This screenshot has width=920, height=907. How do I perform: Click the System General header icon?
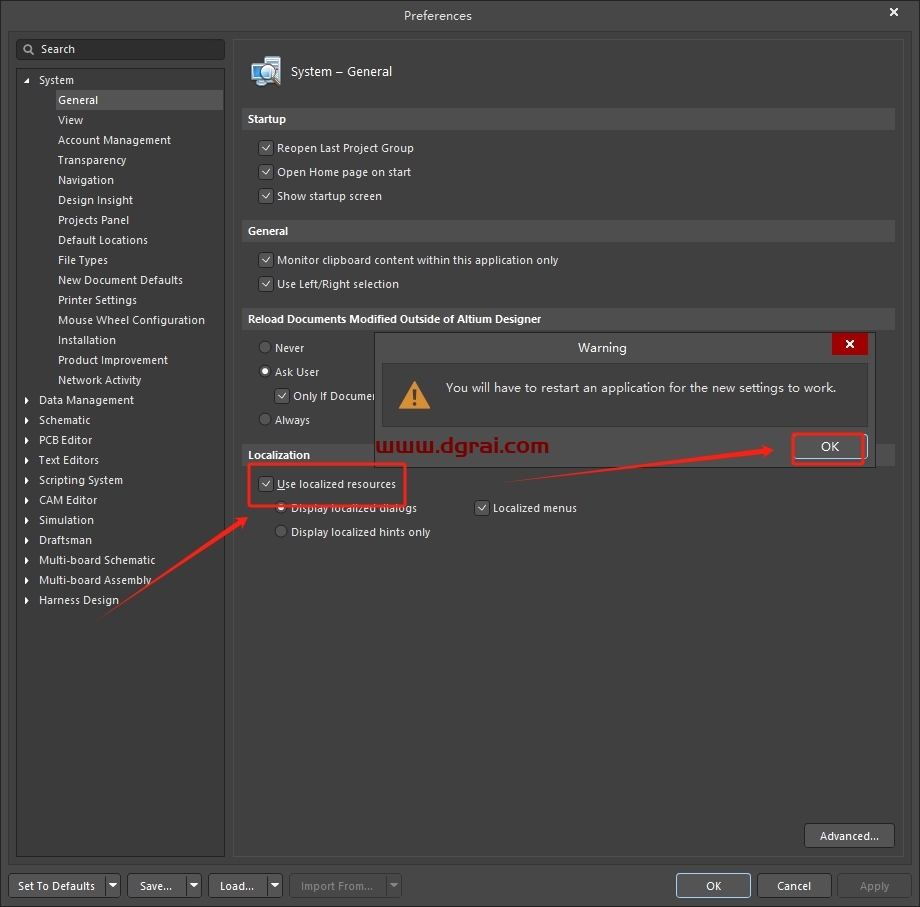(x=266, y=72)
